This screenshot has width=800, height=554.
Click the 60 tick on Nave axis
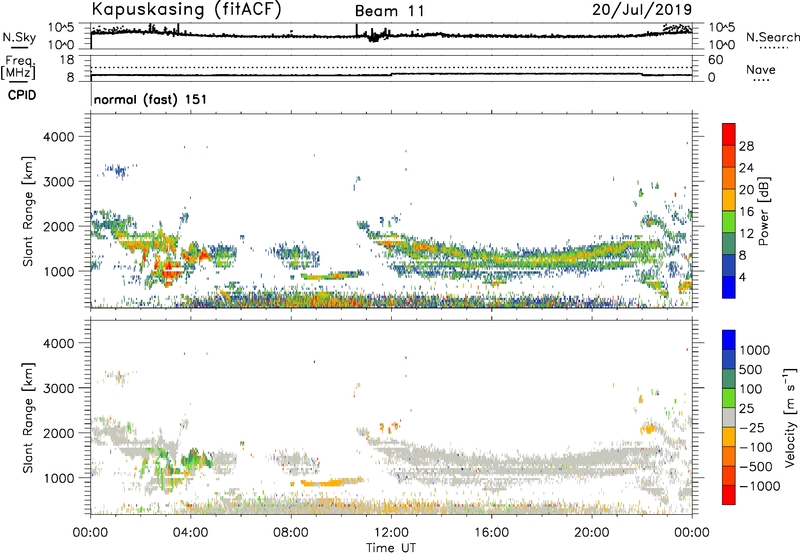[x=715, y=60]
